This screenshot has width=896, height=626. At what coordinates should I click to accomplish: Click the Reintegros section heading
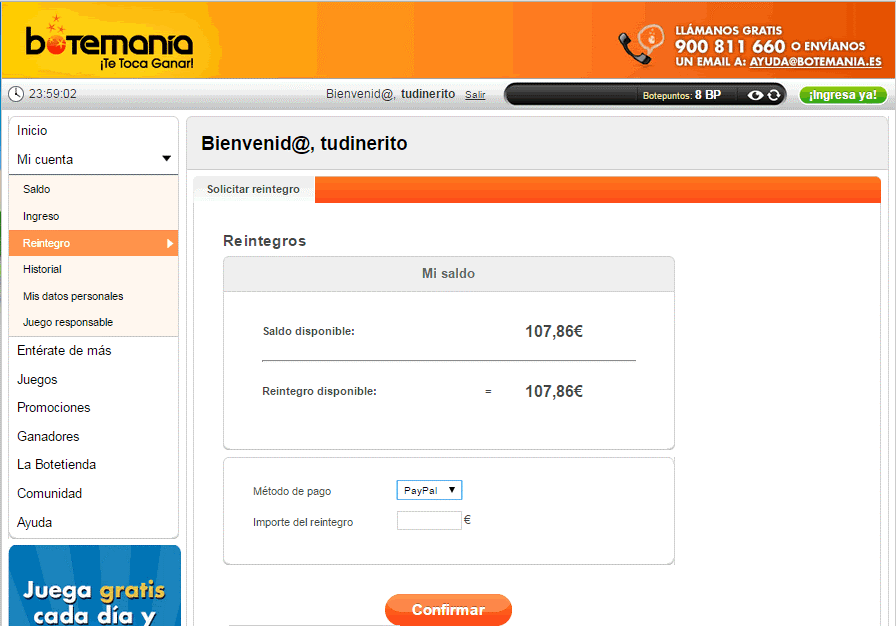(x=265, y=241)
